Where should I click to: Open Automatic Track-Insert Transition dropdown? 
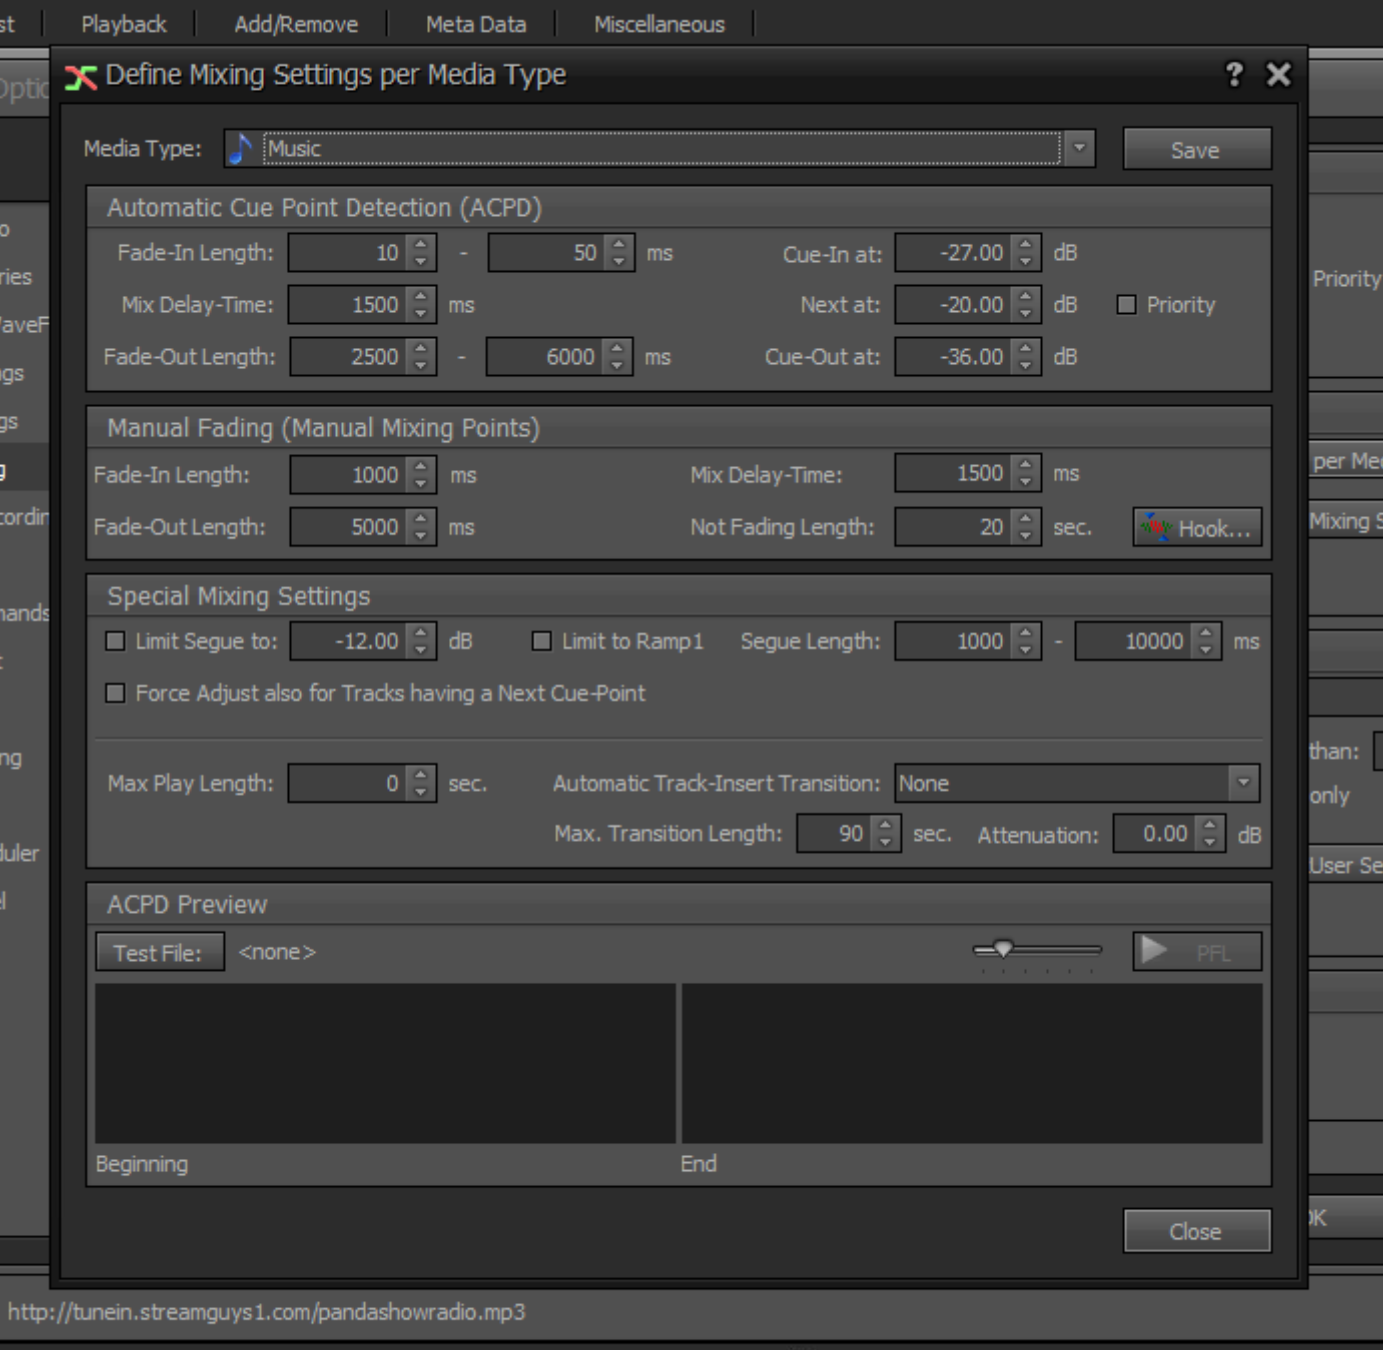point(1243,783)
